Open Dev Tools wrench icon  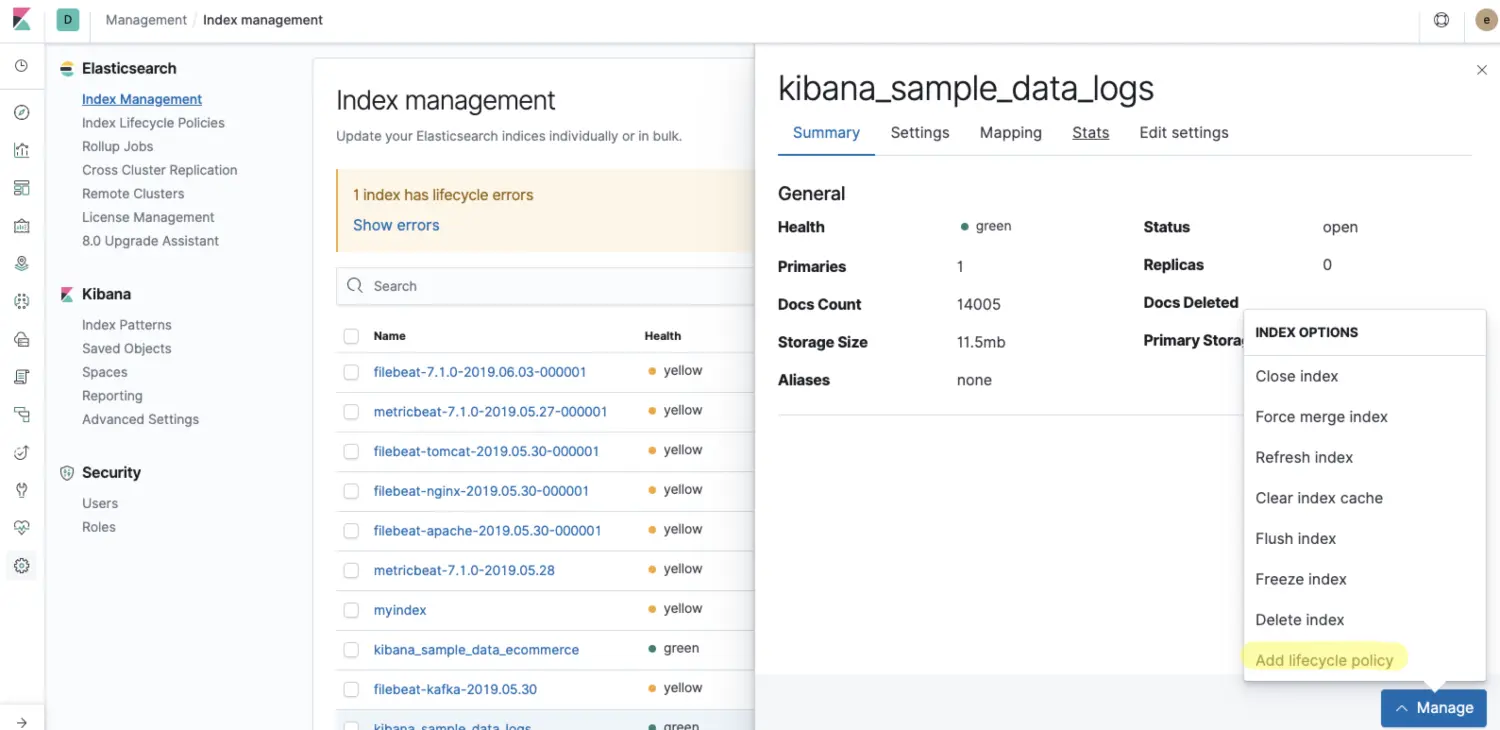coord(22,490)
